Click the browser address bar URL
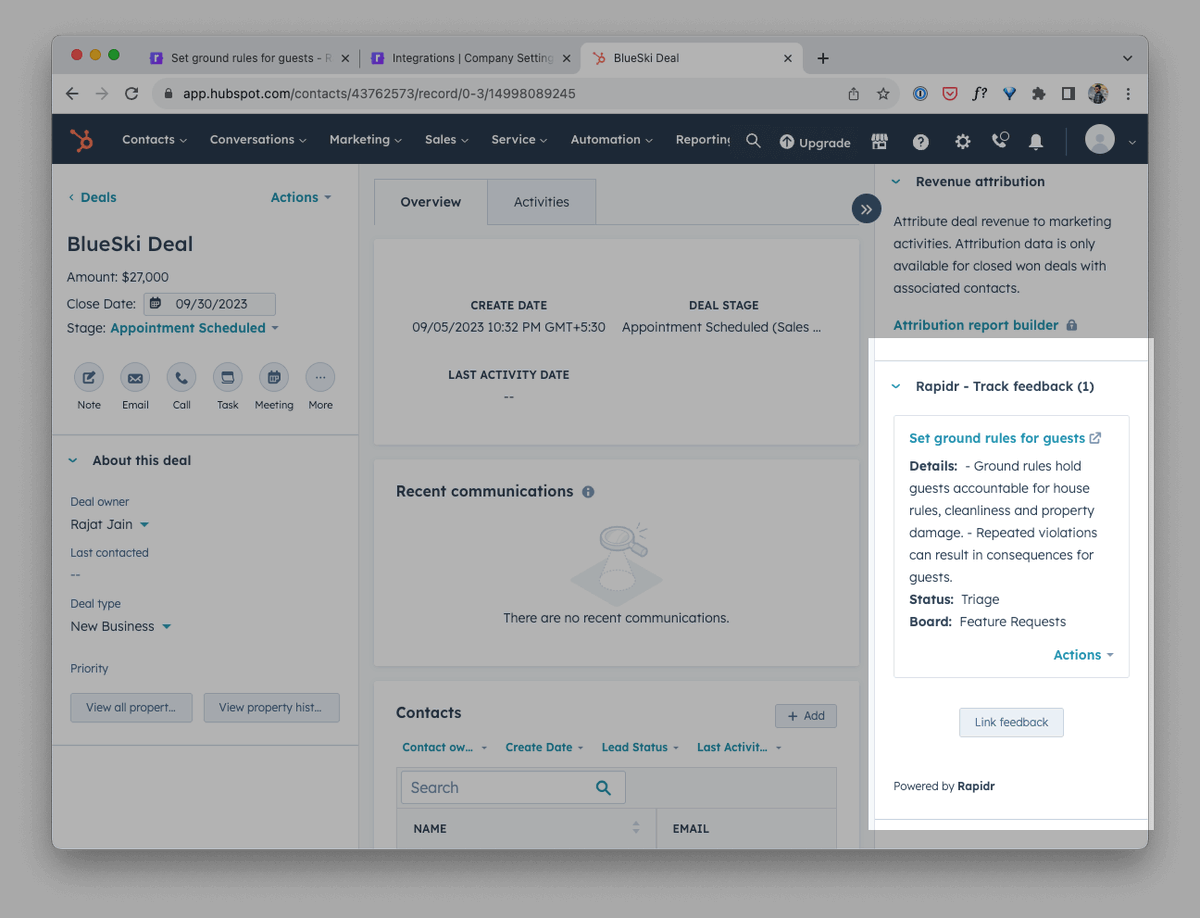This screenshot has width=1200, height=918. [379, 93]
